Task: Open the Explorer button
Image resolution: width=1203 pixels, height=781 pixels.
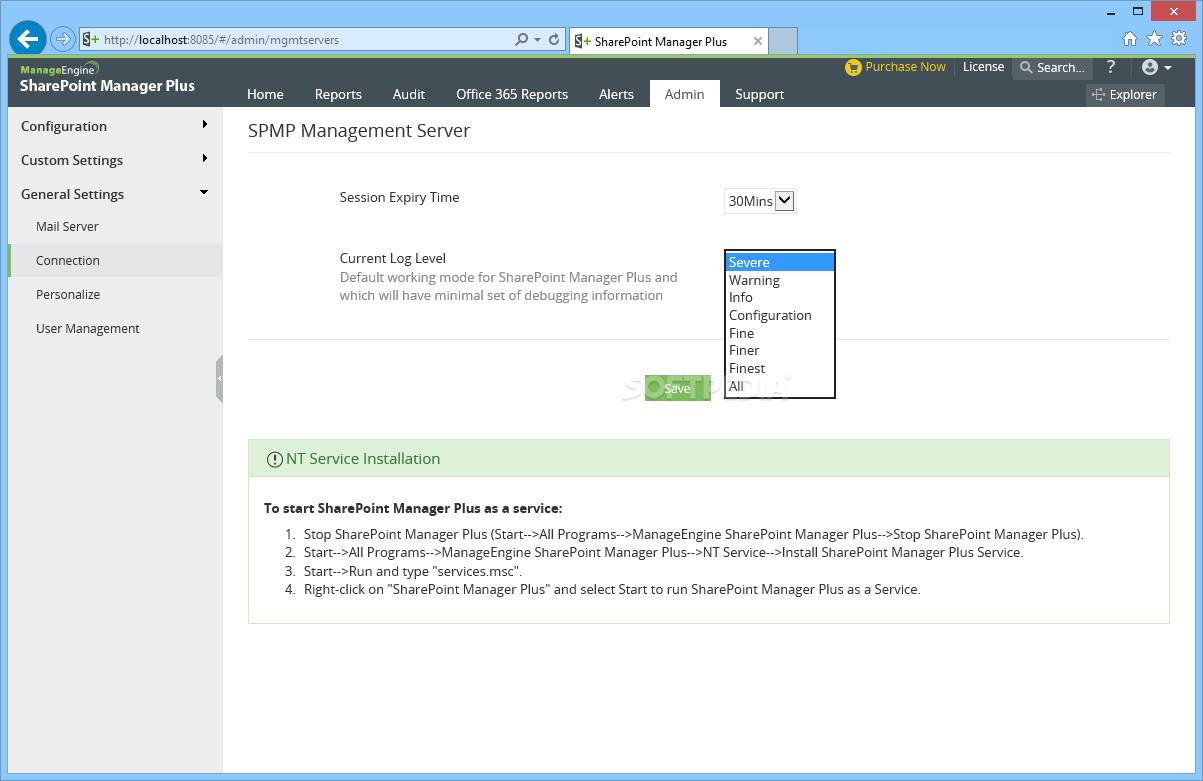Action: tap(1125, 95)
